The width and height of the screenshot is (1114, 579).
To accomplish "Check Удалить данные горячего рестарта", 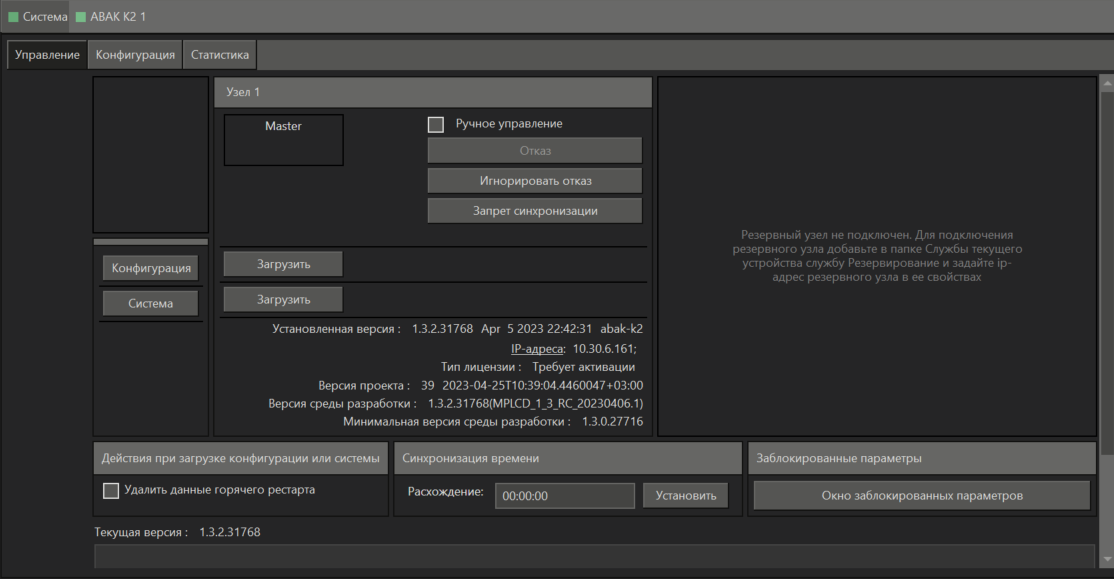I will [x=111, y=490].
